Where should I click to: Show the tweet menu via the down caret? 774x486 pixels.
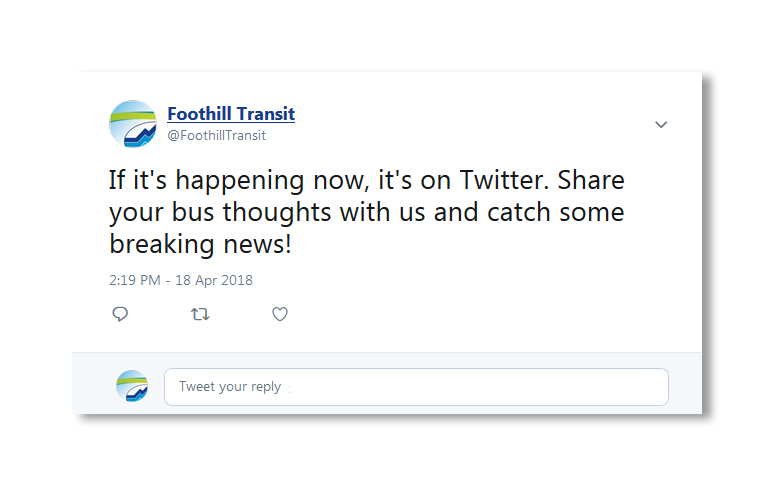[x=661, y=125]
